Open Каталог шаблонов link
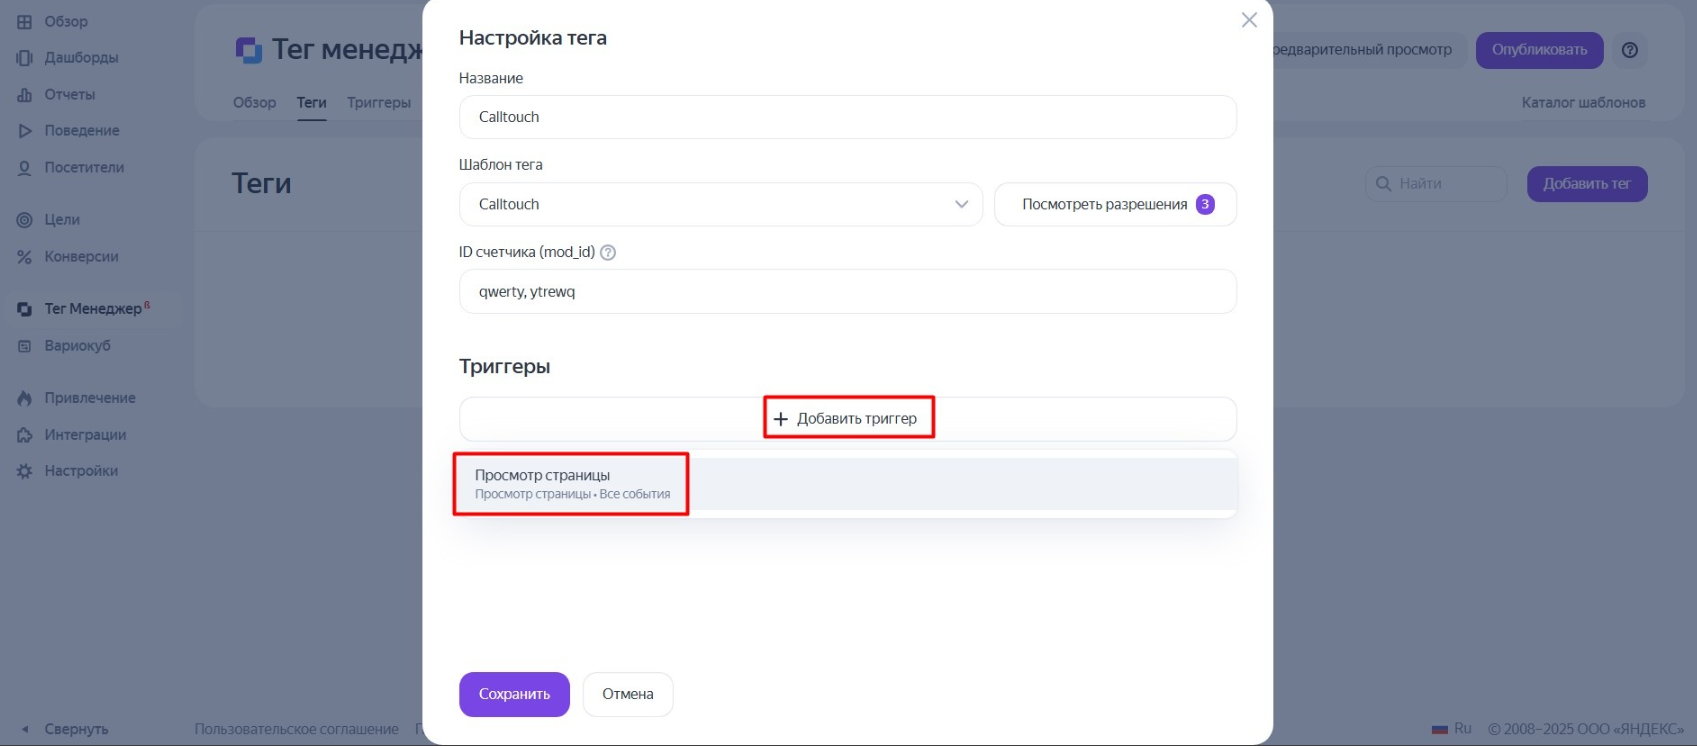Screen dimensions: 1697x746 pos(1584,103)
